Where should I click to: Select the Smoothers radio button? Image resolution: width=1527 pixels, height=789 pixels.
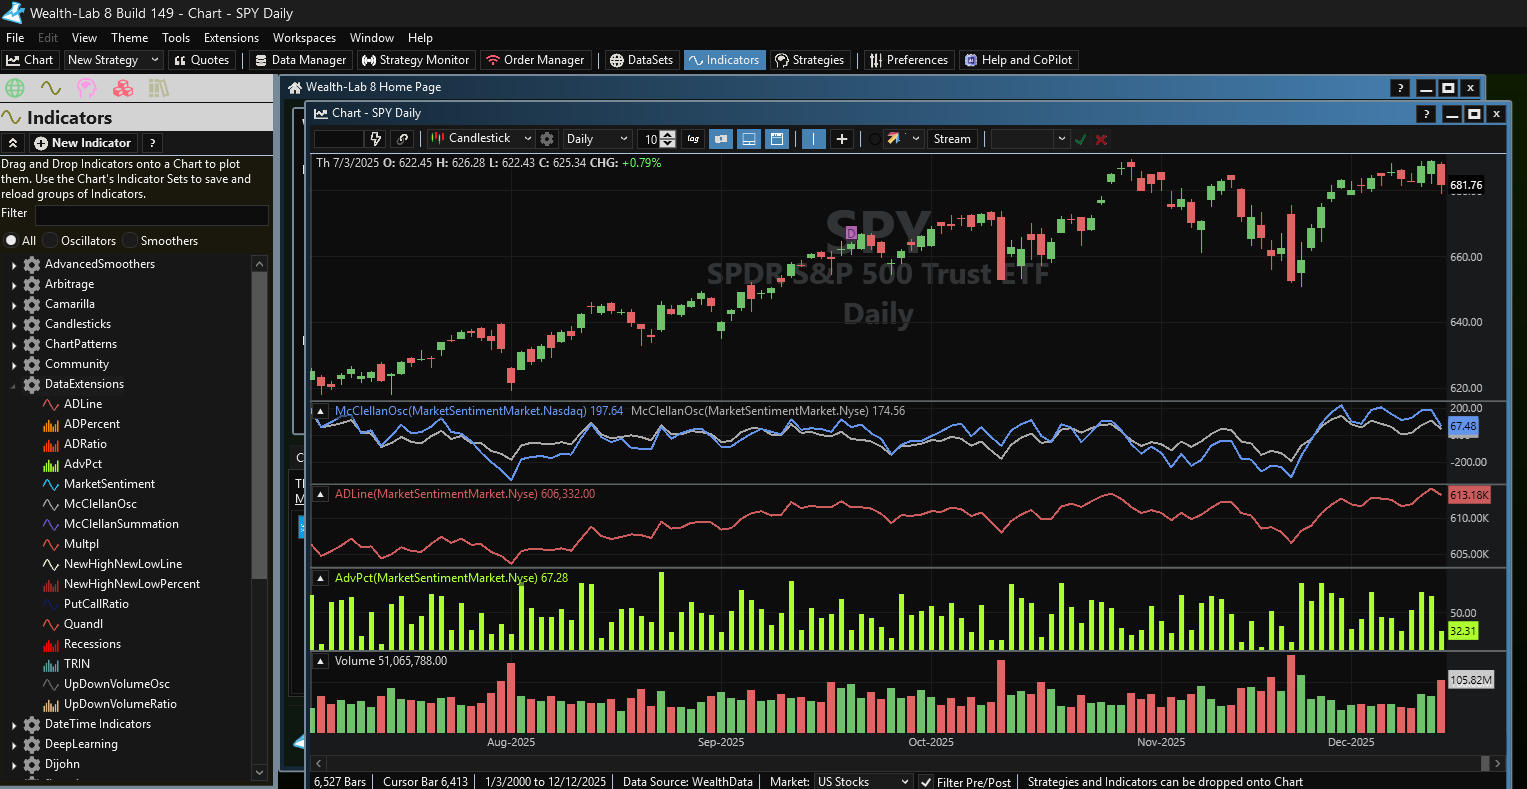pyautogui.click(x=130, y=241)
